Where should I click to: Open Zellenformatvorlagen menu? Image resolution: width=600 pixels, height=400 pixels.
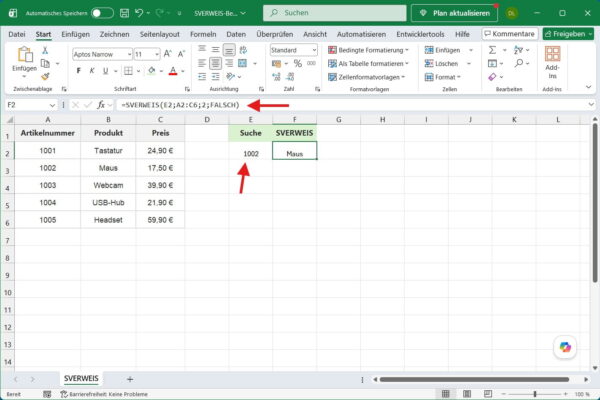[366, 77]
